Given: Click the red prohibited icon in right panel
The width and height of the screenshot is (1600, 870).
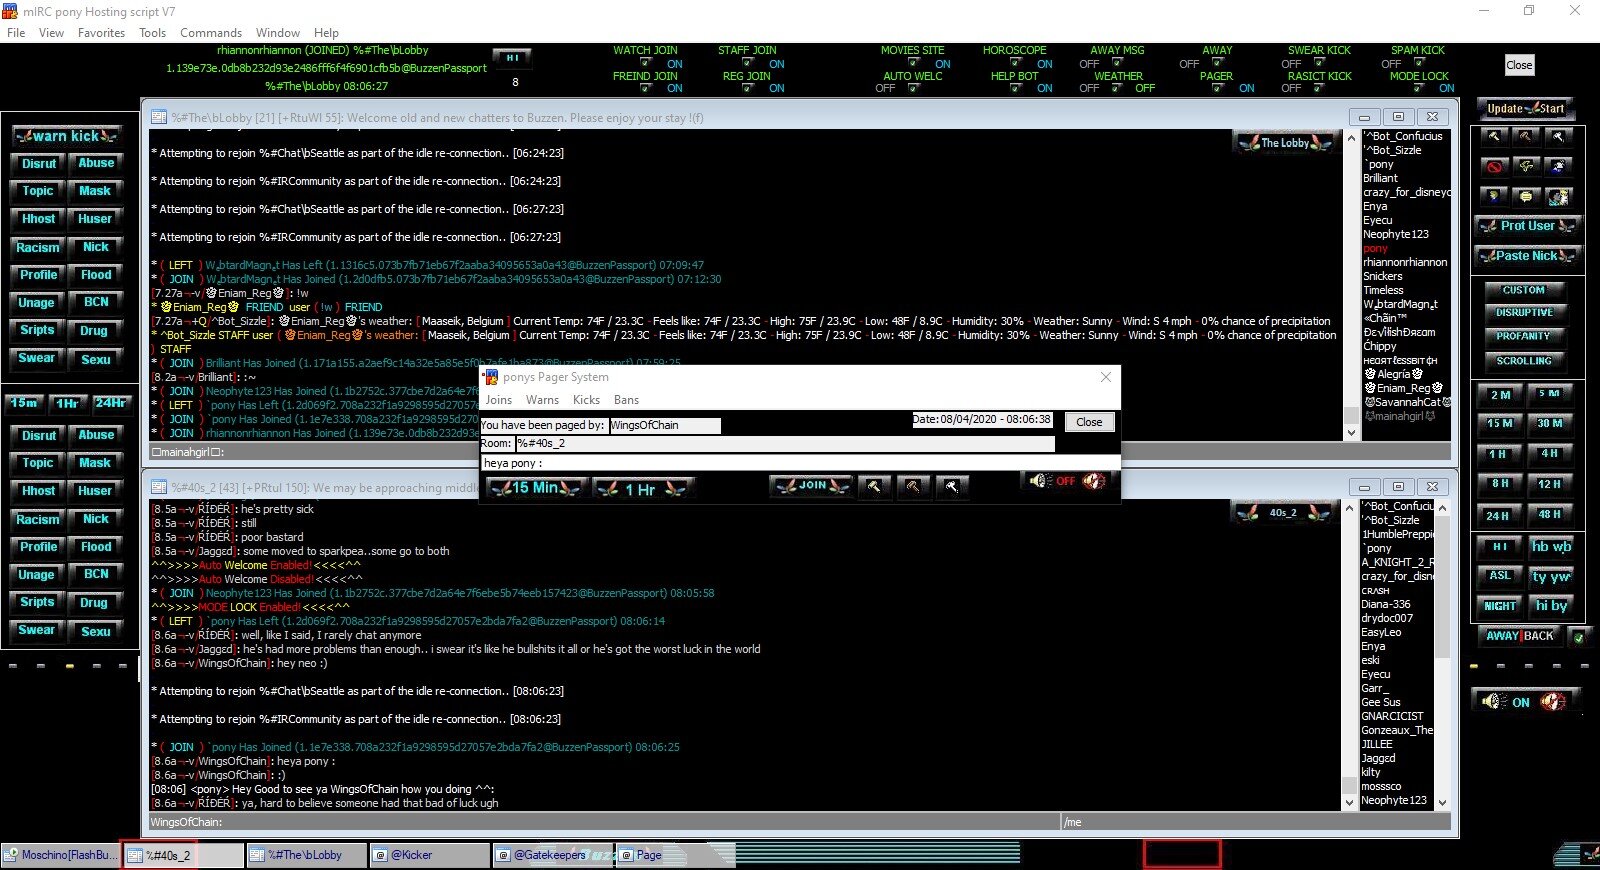Looking at the screenshot, I should tap(1494, 166).
